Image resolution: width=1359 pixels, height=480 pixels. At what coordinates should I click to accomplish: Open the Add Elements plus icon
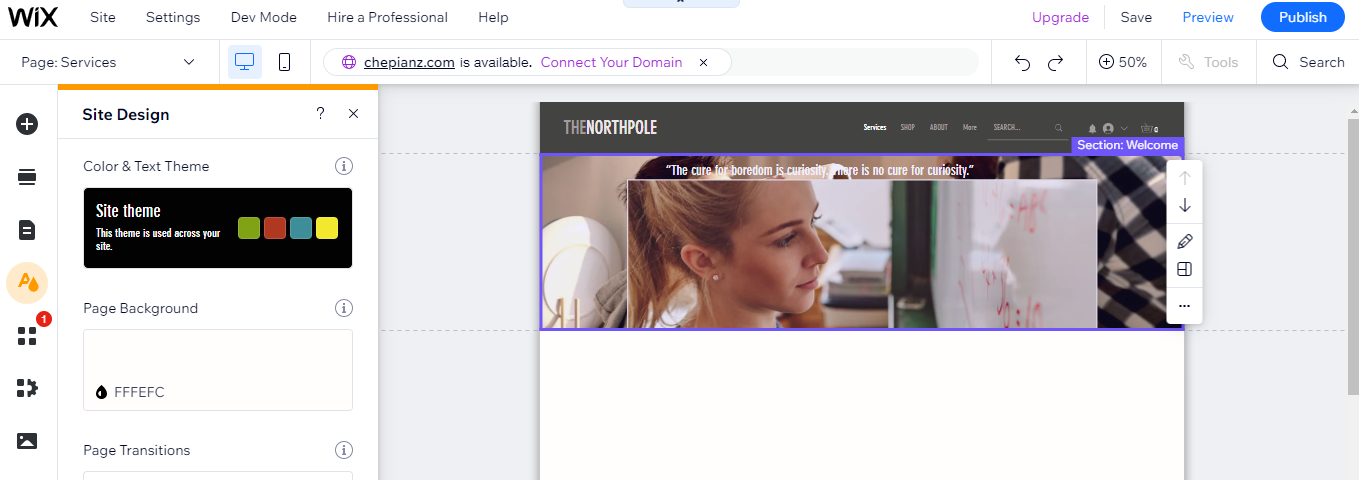click(27, 124)
